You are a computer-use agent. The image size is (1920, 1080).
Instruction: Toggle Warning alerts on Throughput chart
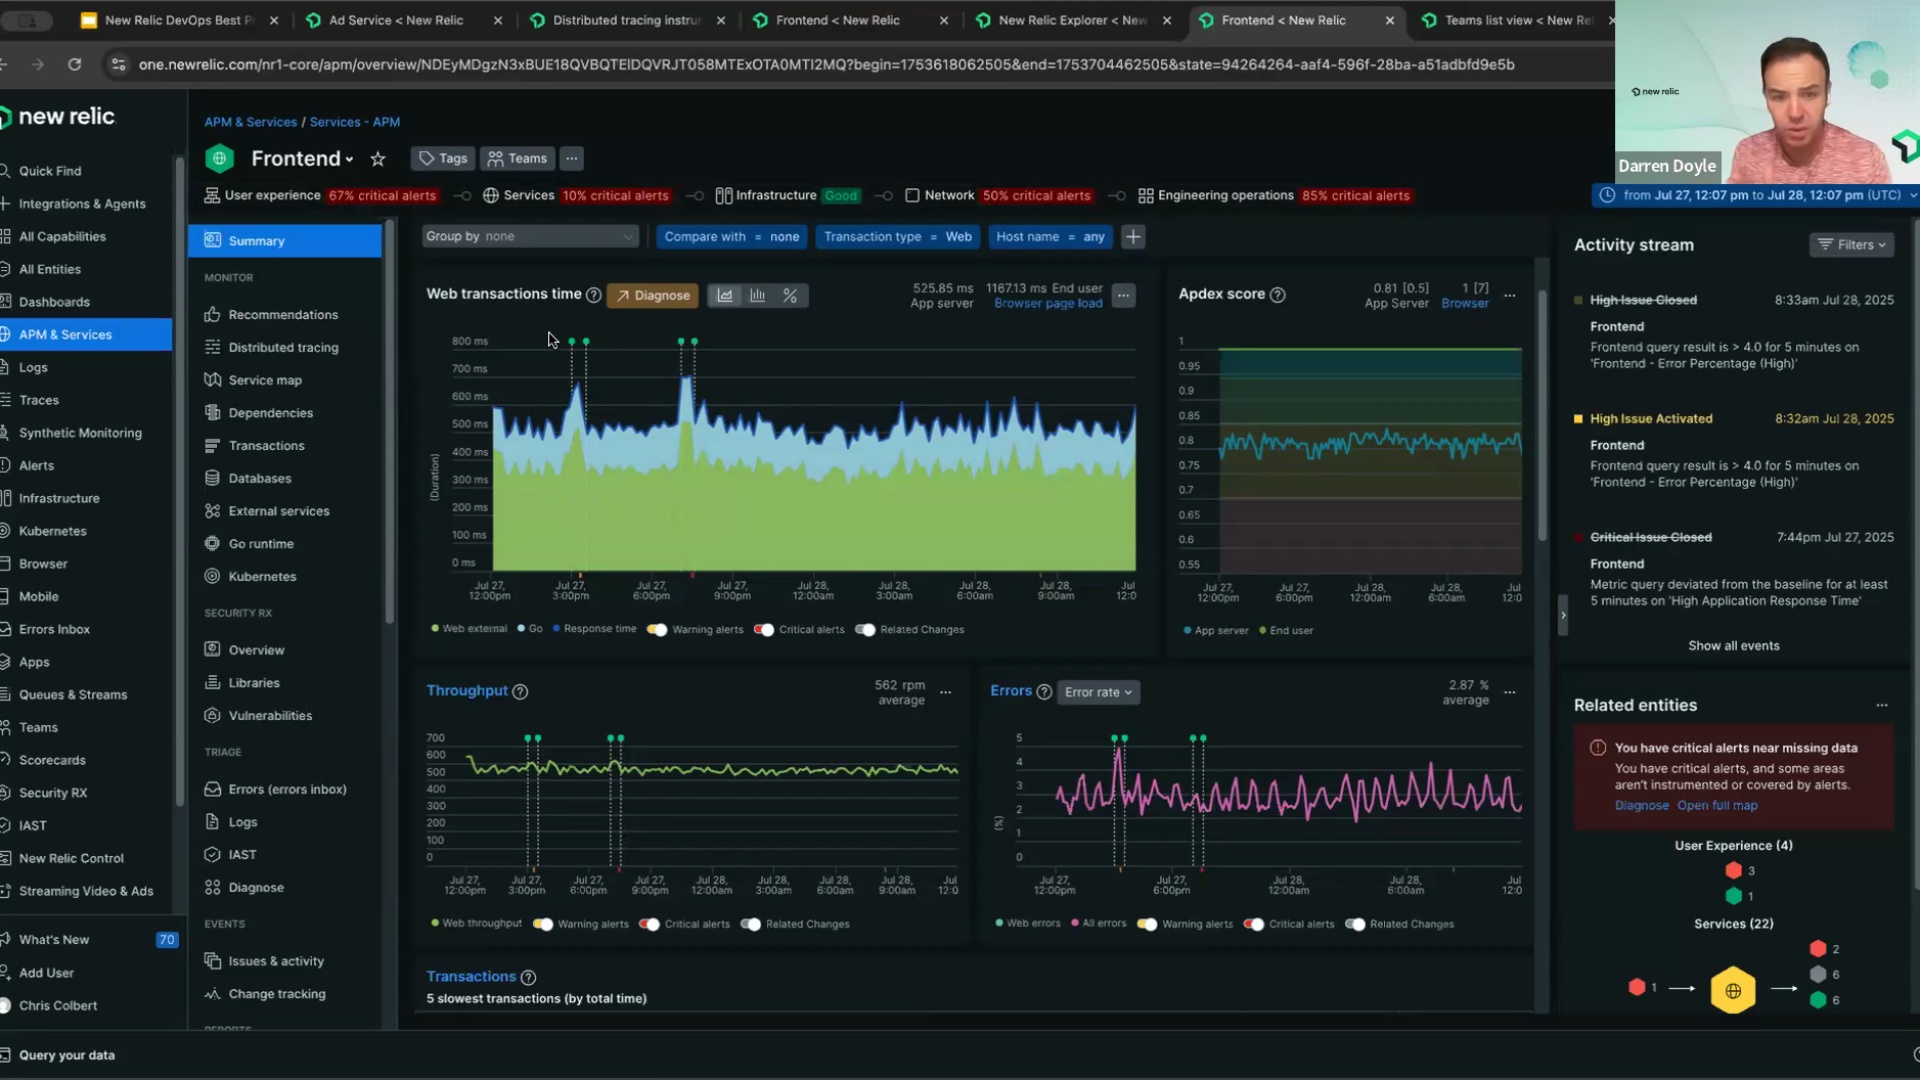tap(543, 925)
